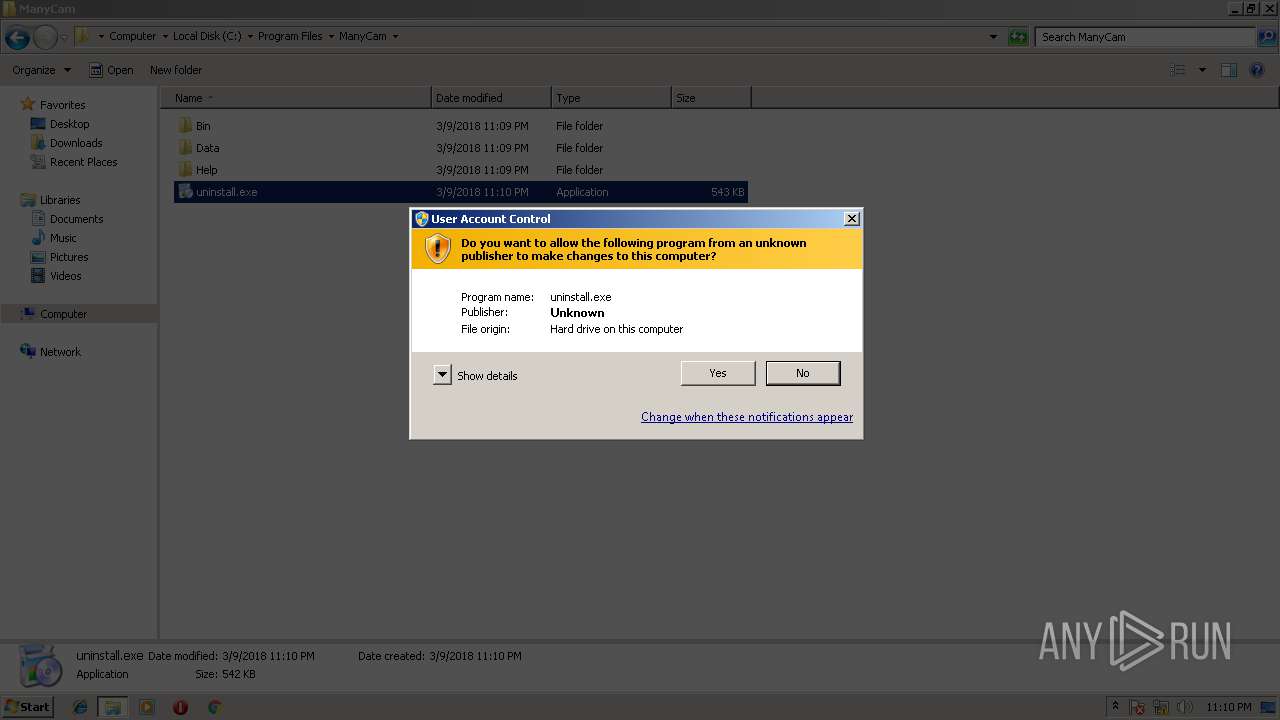Open the Videos library

[x=66, y=276]
